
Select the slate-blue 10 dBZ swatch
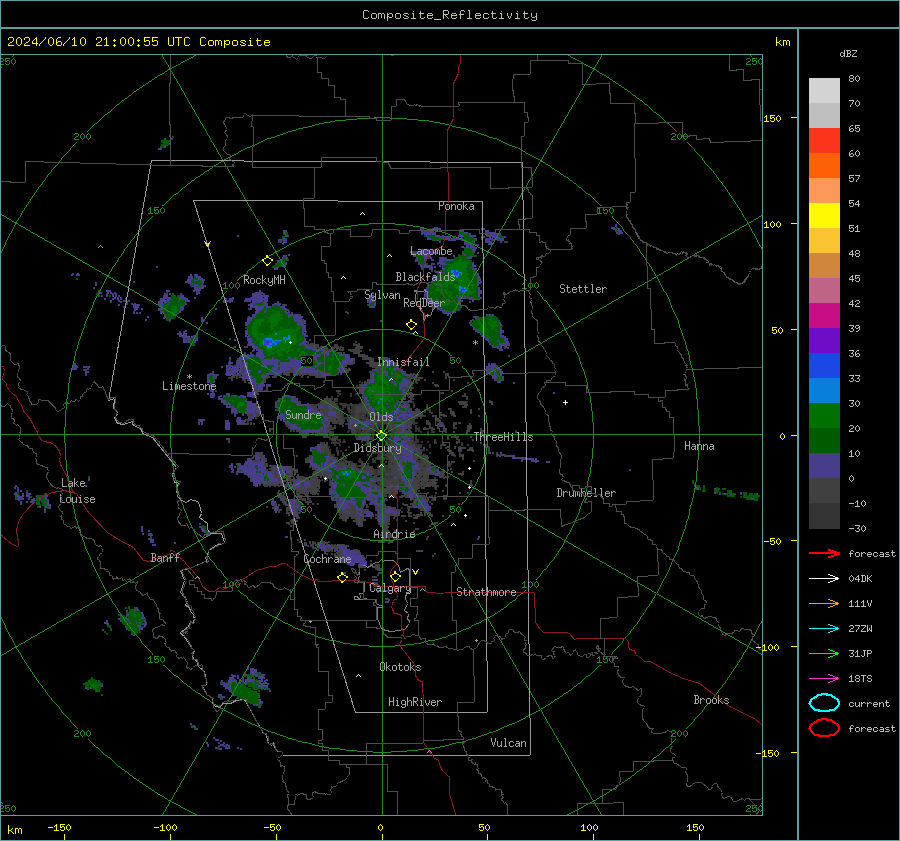[x=824, y=465]
